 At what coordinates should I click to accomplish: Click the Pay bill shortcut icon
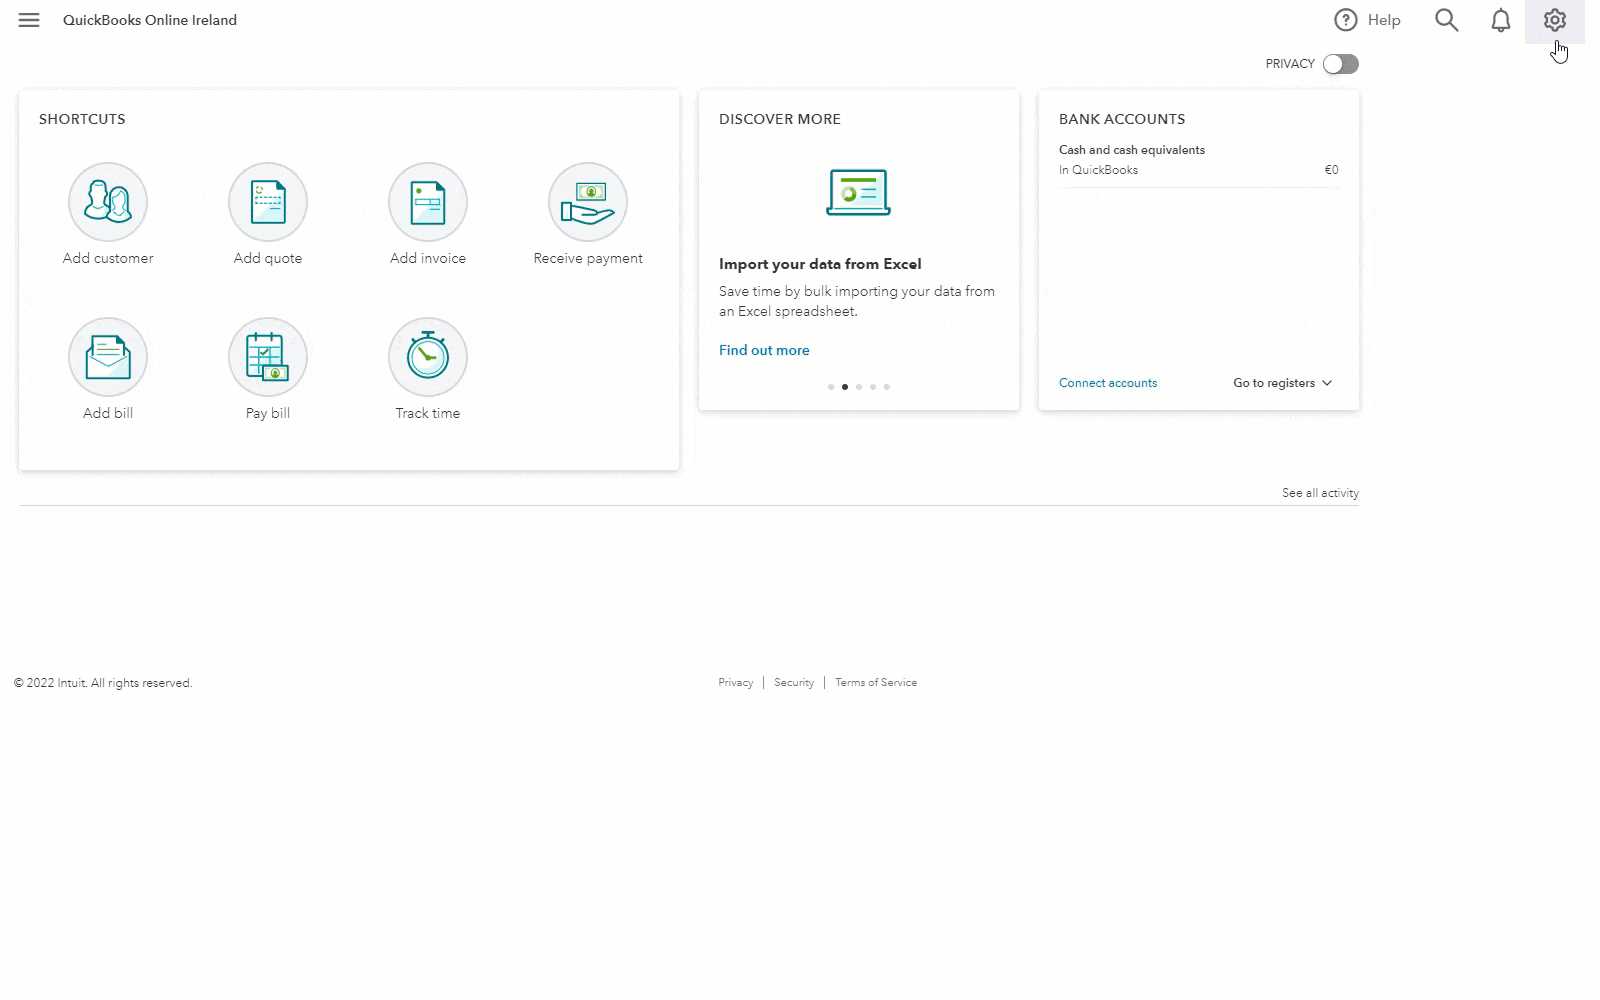click(x=268, y=357)
